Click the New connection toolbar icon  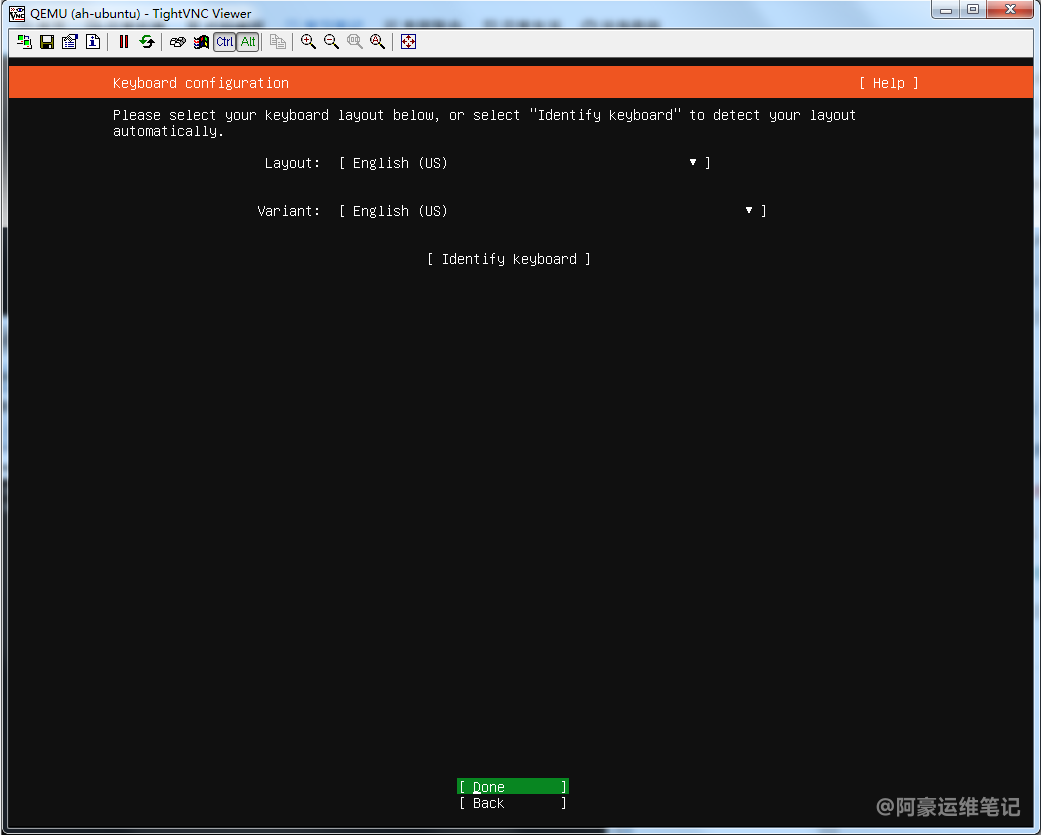point(24,42)
